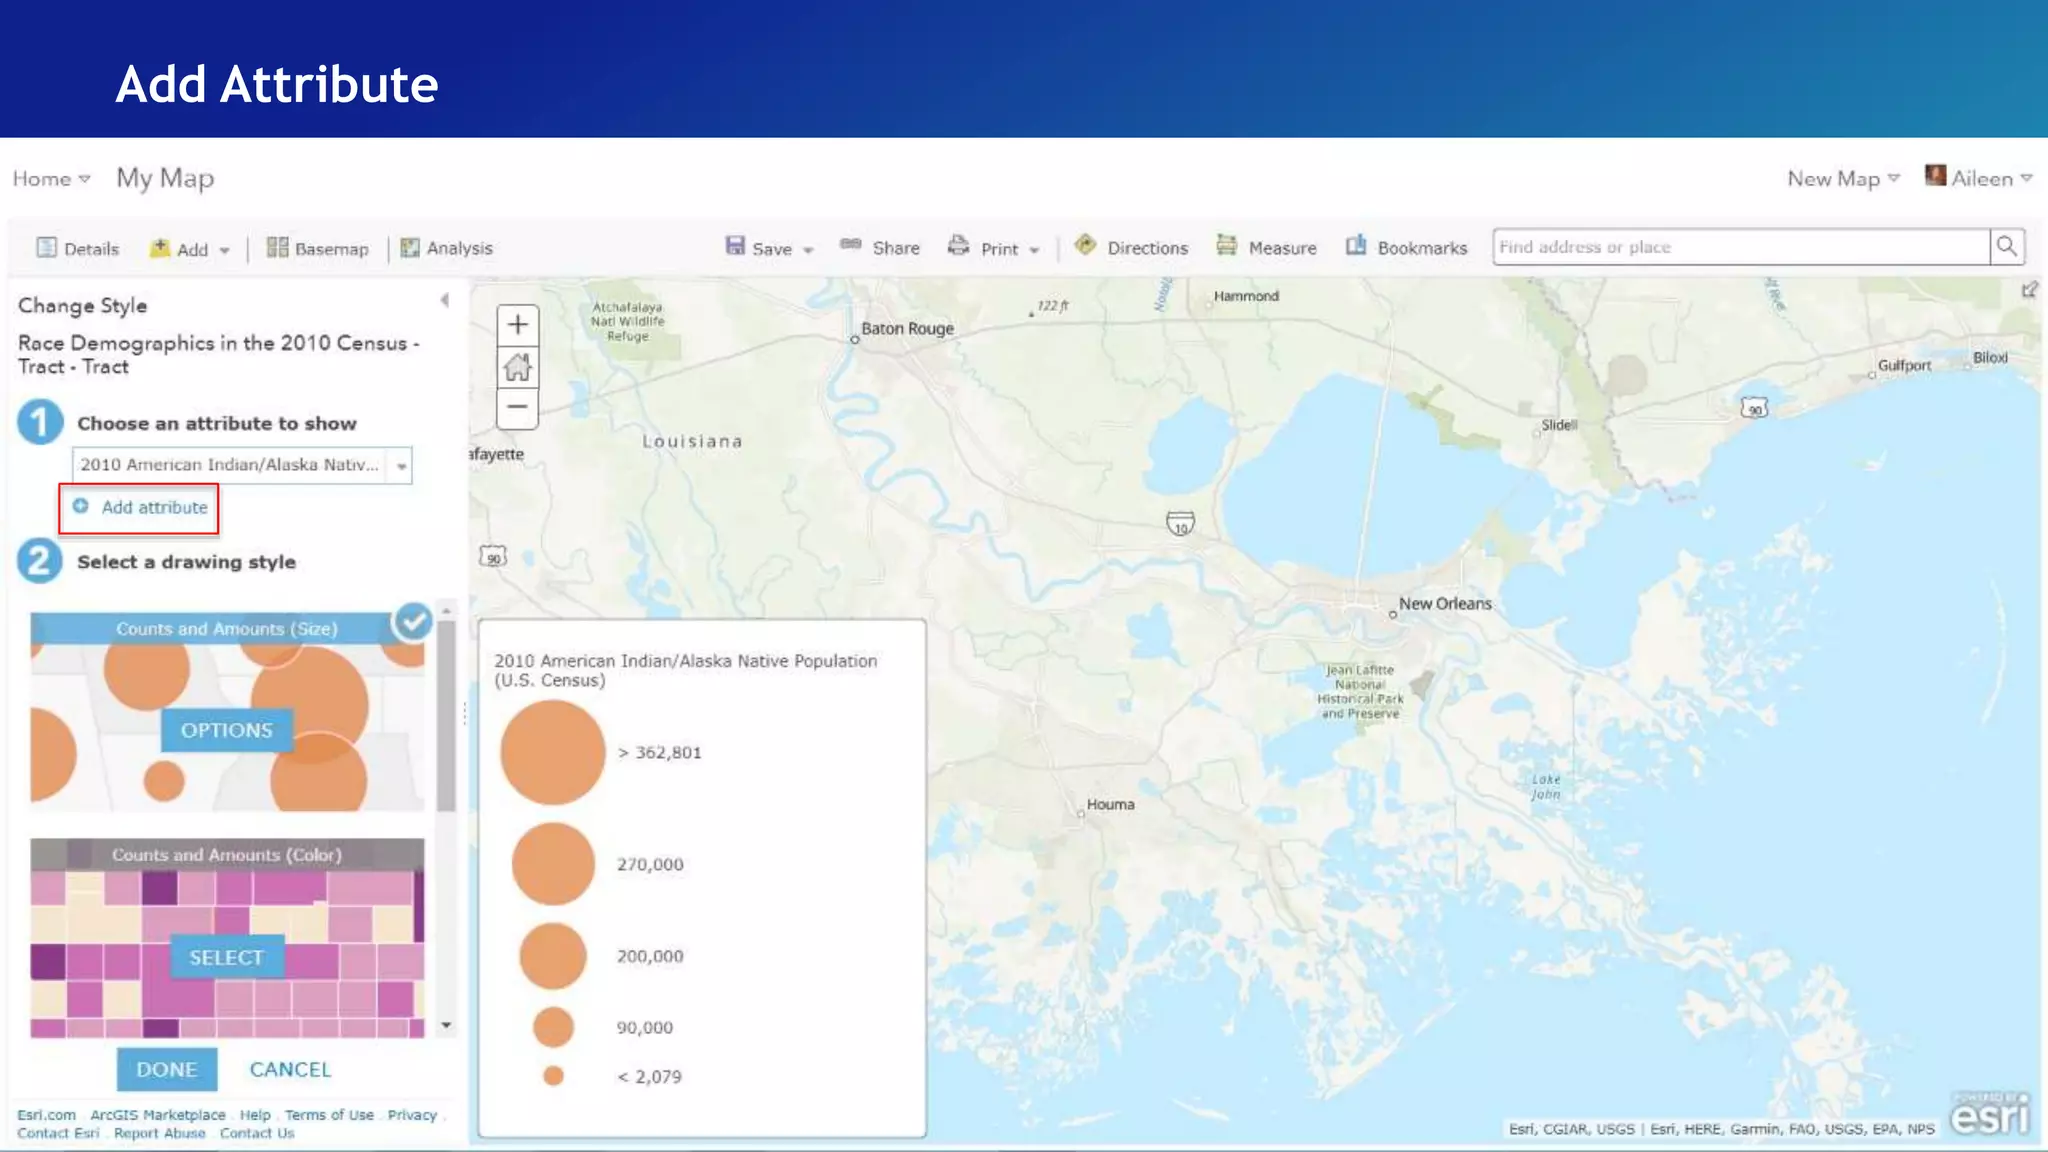Click the default extent home icon

pos(517,367)
